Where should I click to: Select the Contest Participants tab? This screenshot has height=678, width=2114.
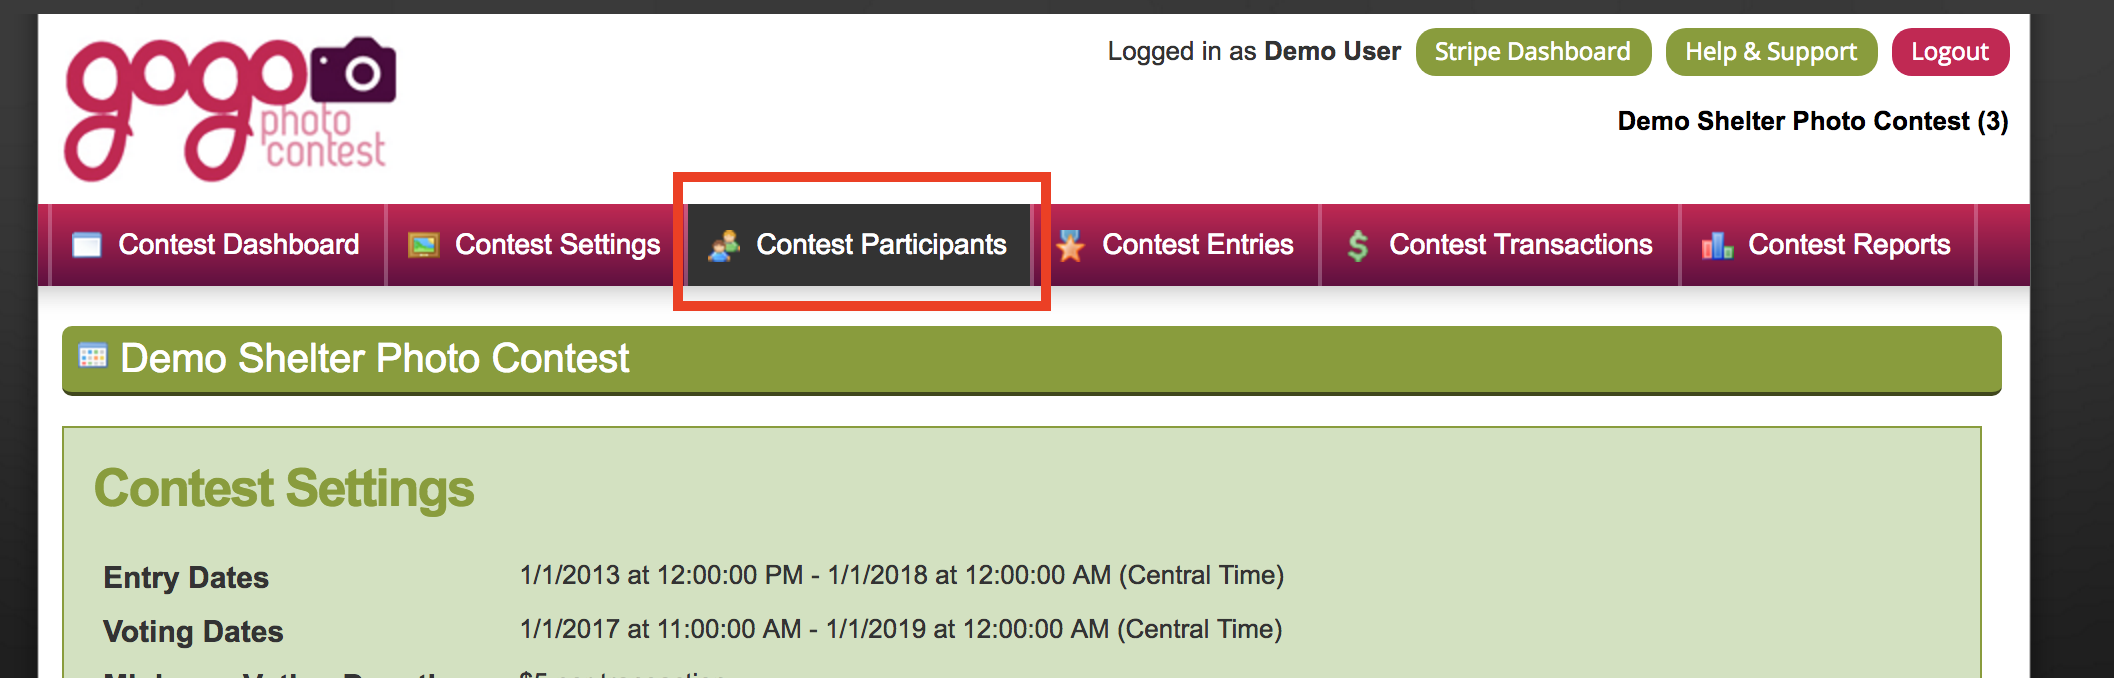click(x=859, y=245)
